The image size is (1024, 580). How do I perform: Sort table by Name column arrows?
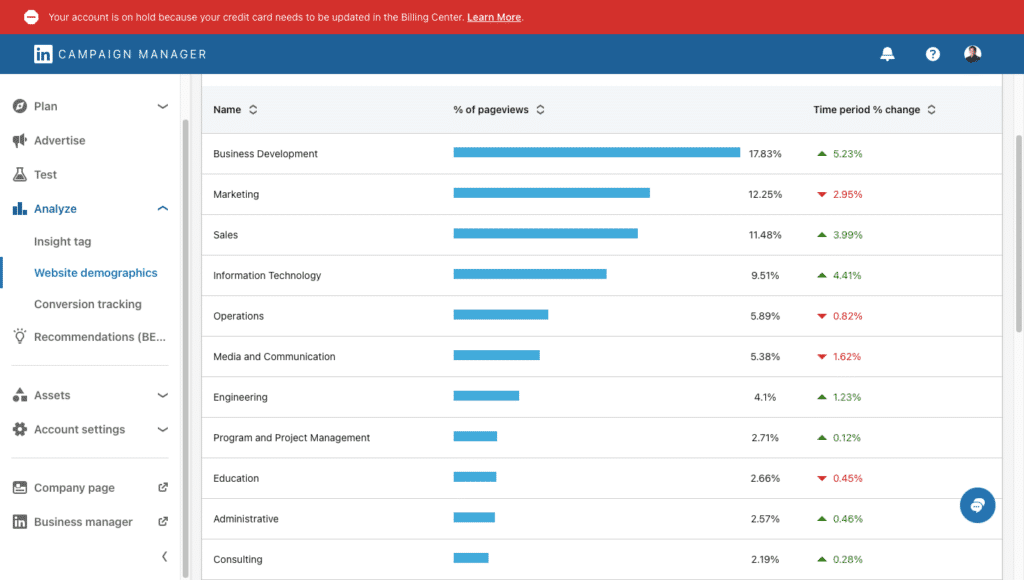pyautogui.click(x=253, y=110)
